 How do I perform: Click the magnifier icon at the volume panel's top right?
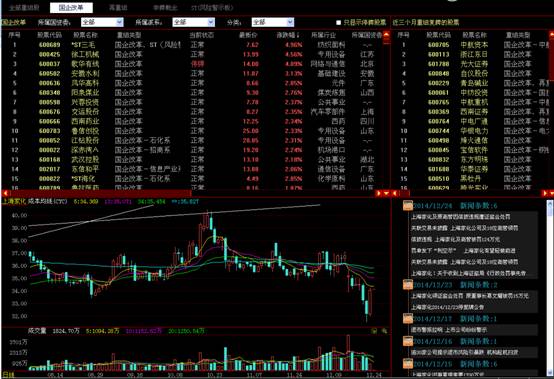point(384,331)
